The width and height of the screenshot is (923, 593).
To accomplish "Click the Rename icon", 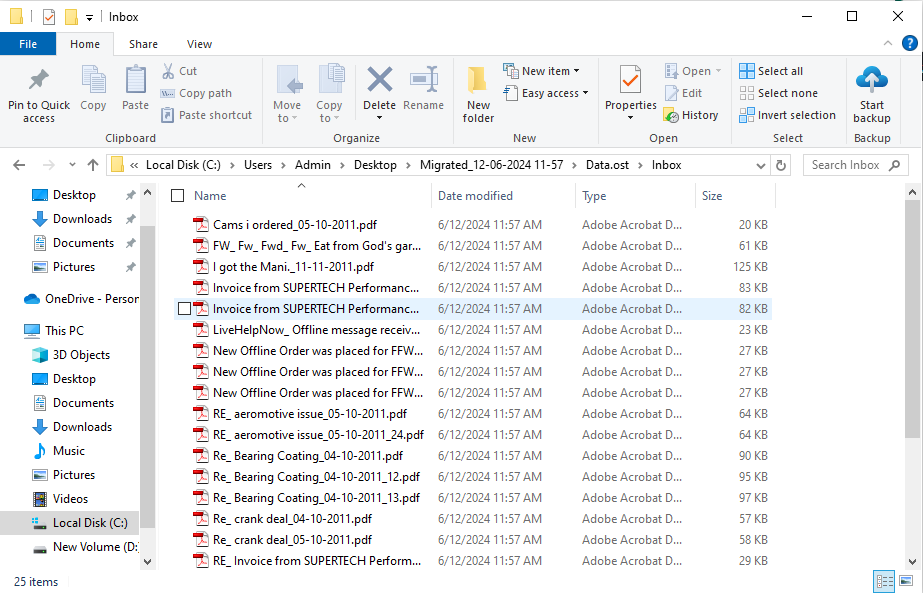I will [424, 79].
